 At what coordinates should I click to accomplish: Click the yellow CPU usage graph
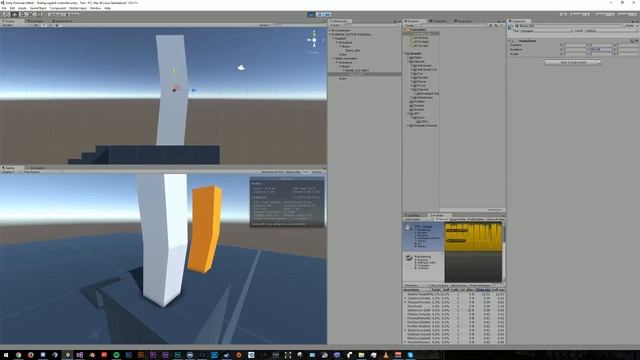tap(473, 237)
